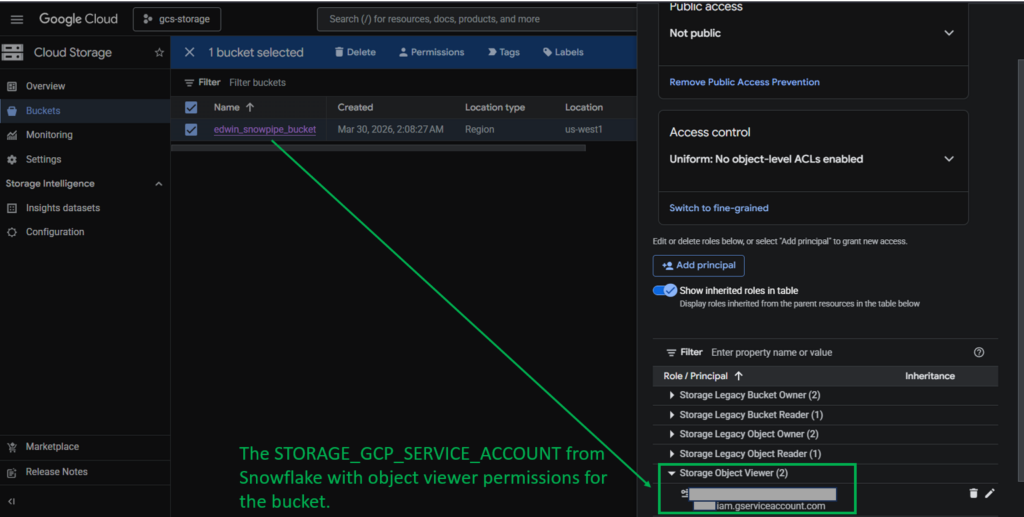Screen dimensions: 1024x517
Task: Click Switch to fine-grained
Action: point(718,208)
